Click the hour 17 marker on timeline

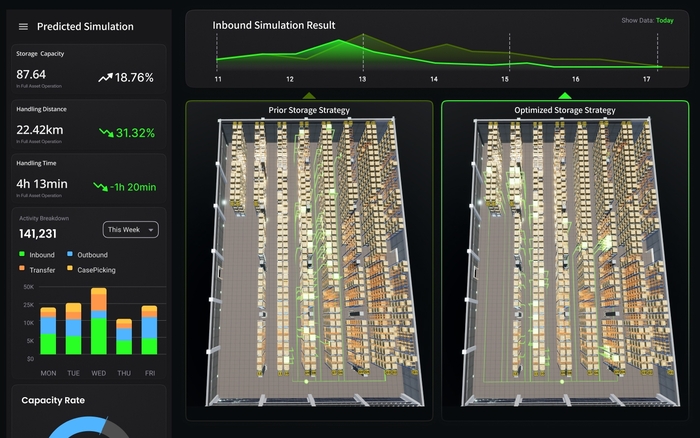[x=647, y=78]
